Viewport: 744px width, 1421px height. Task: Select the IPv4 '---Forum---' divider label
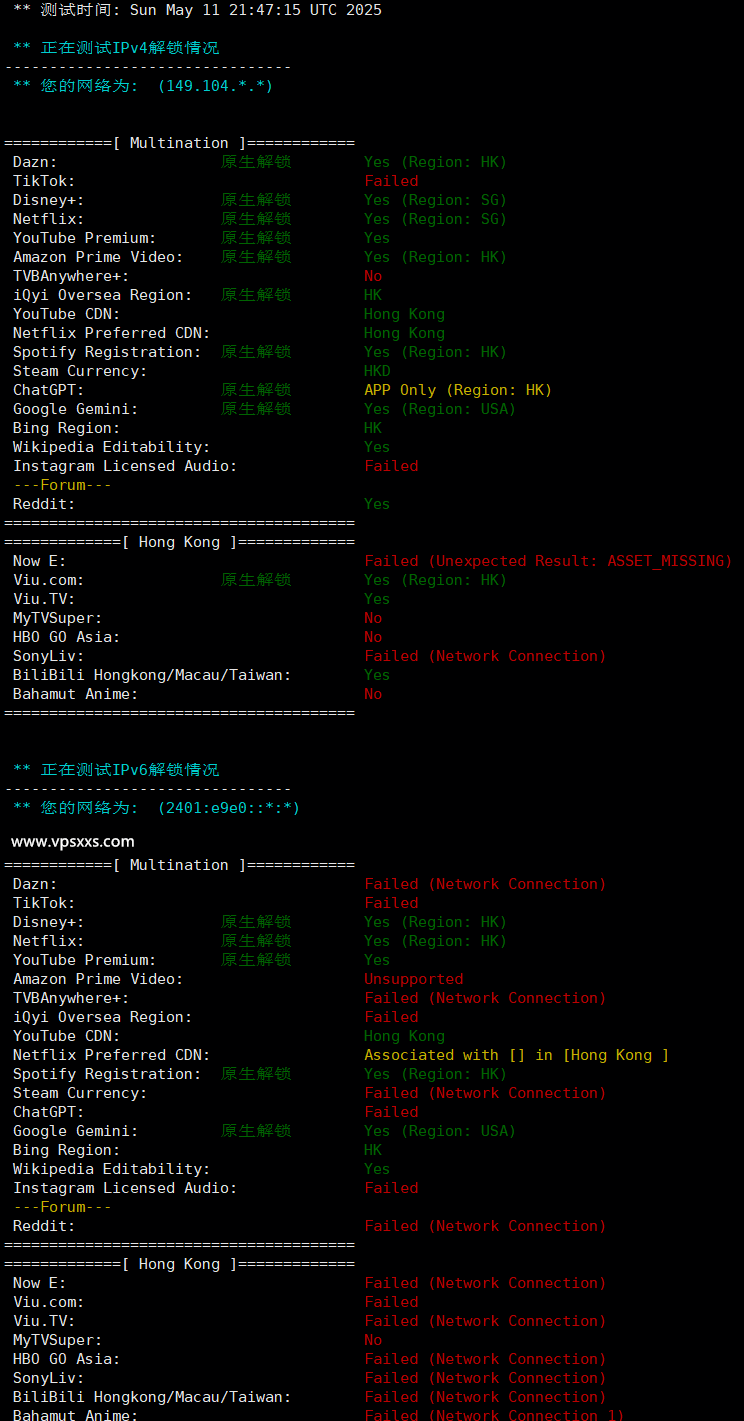(x=62, y=485)
